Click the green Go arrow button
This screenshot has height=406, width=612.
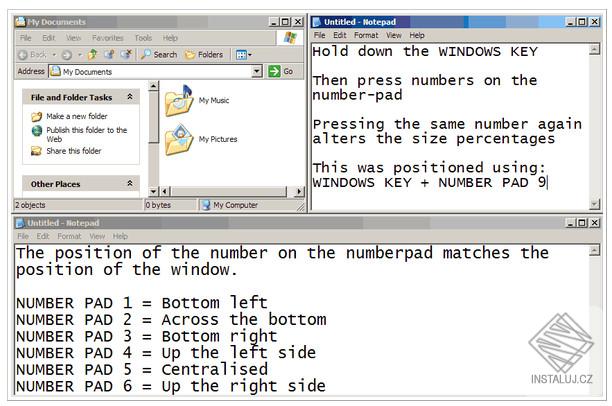click(x=274, y=71)
